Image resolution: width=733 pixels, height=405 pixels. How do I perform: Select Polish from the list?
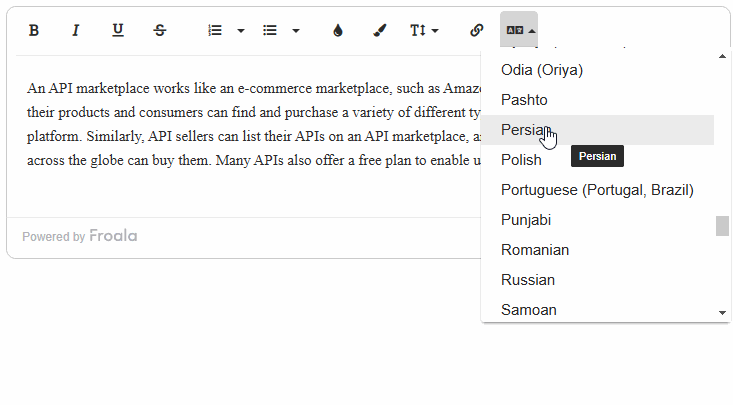point(597,160)
